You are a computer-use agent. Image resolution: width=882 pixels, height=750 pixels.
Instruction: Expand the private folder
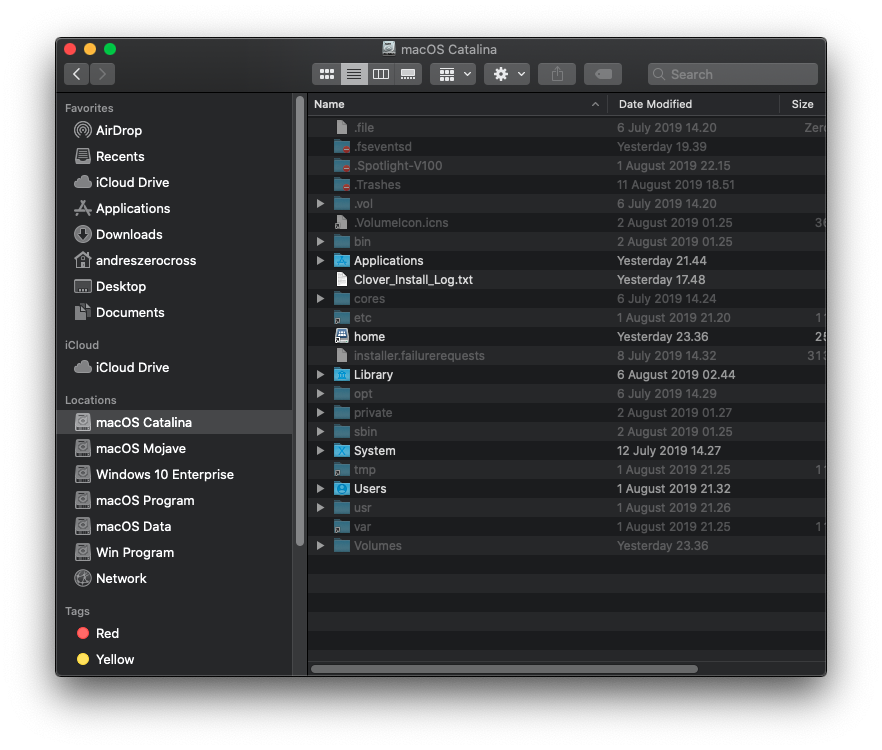(320, 412)
